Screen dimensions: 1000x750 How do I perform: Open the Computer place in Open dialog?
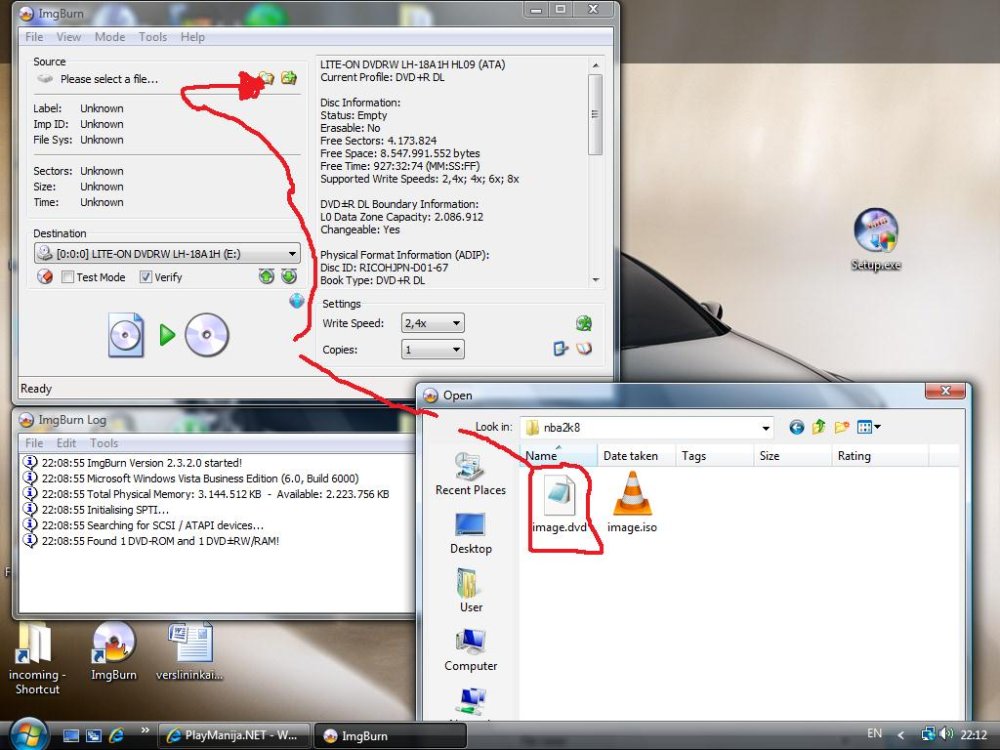(471, 651)
